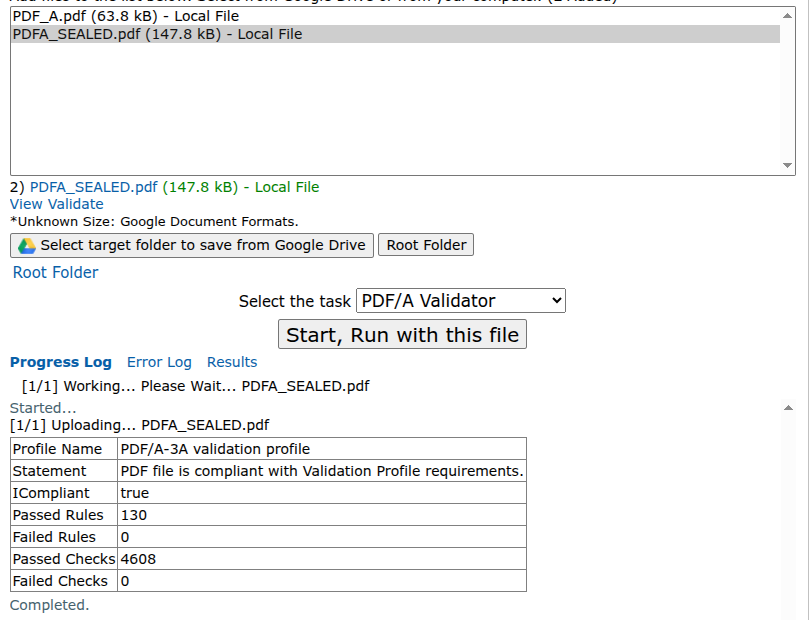The image size is (809, 620).
Task: Open the PDFA_SEALED.pdf link
Action: pos(84,186)
